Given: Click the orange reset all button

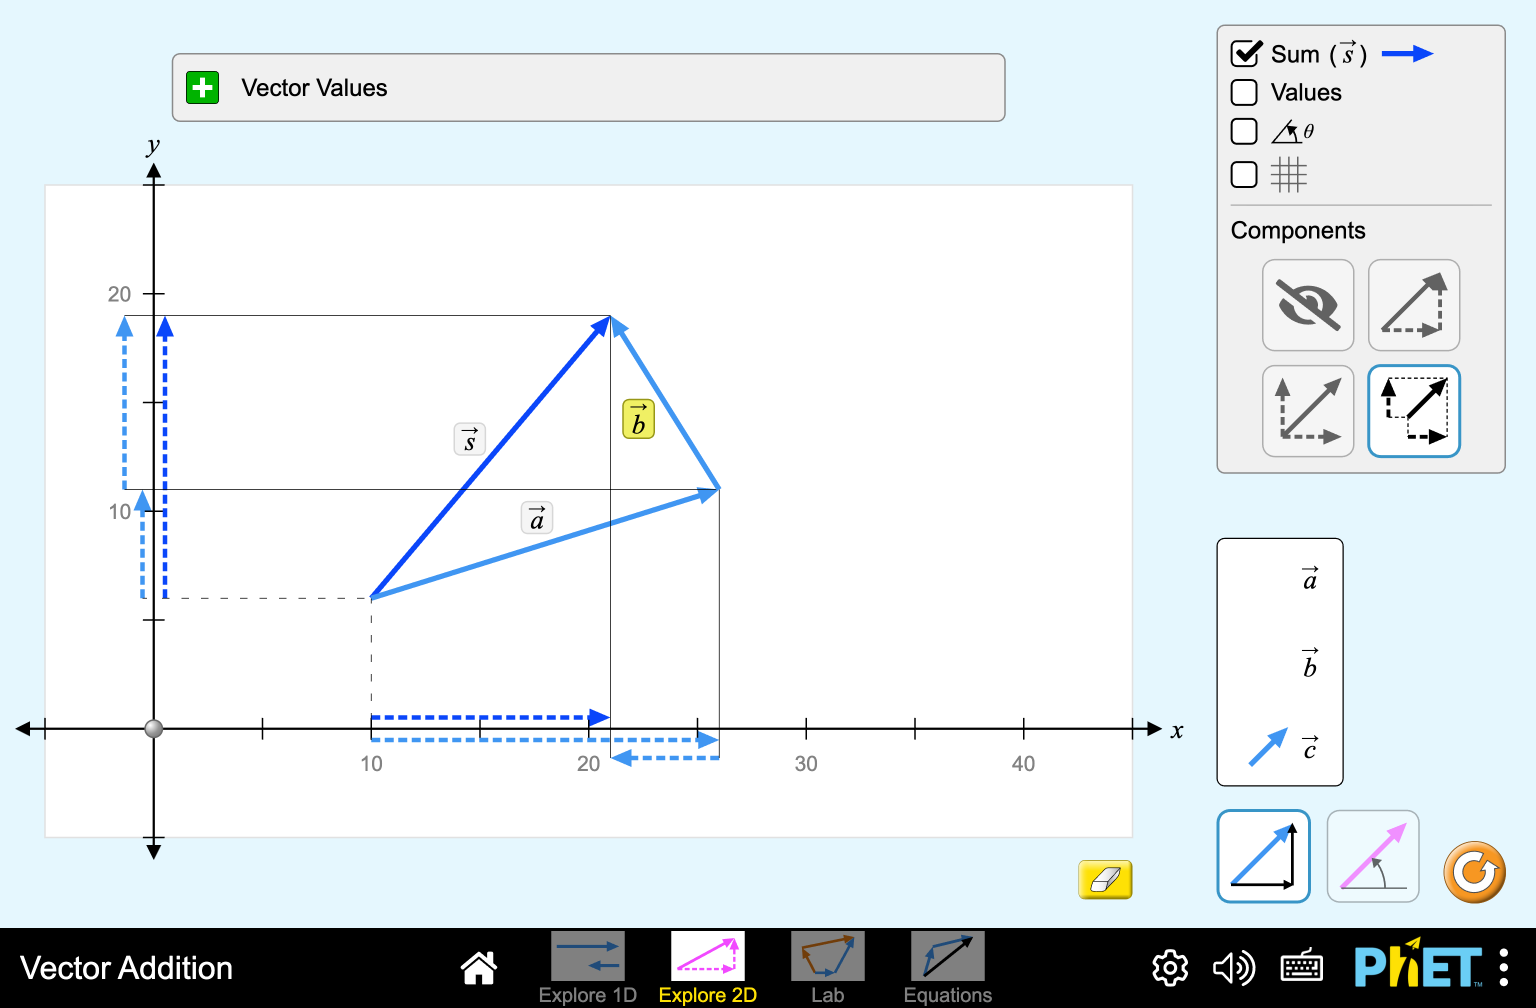Looking at the screenshot, I should tap(1474, 872).
